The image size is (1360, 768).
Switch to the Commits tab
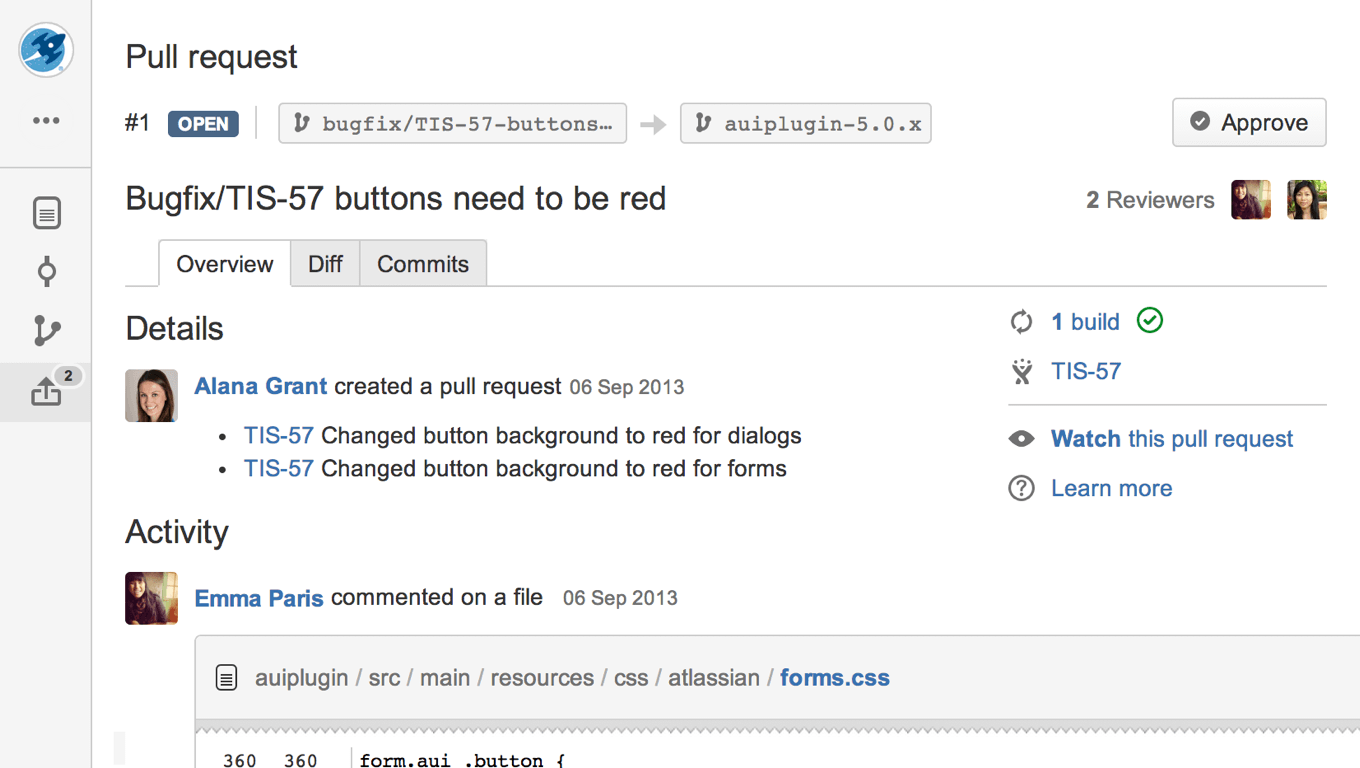(x=422, y=264)
